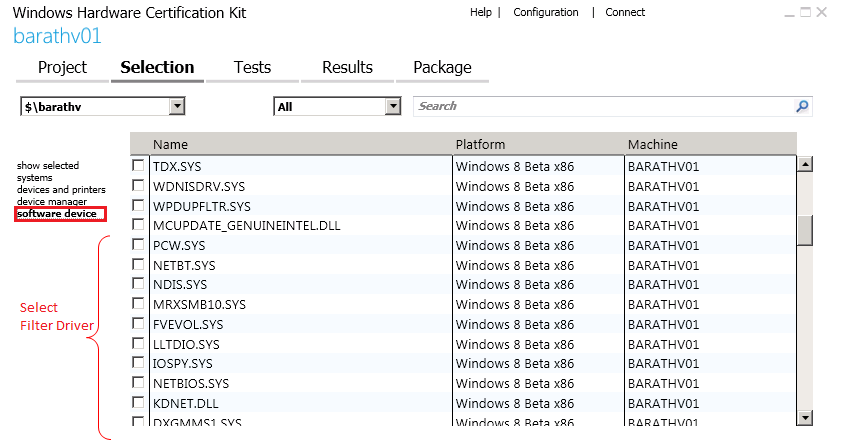852x446 pixels.
Task: Click the list scrollbar up arrow
Action: (x=805, y=164)
